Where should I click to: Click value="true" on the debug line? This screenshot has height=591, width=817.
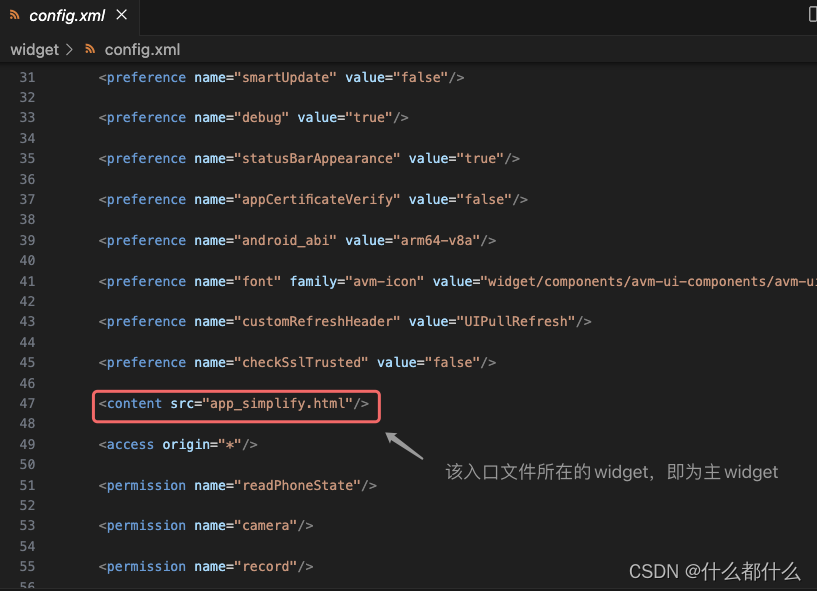coord(345,118)
